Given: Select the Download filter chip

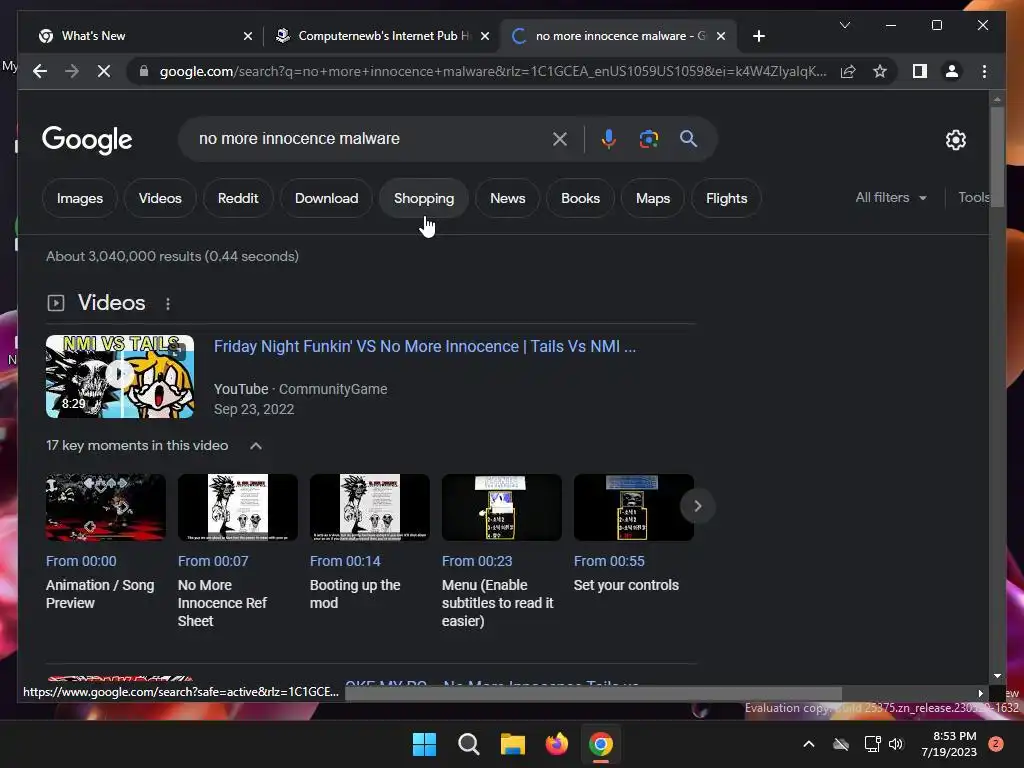Looking at the screenshot, I should 327,198.
